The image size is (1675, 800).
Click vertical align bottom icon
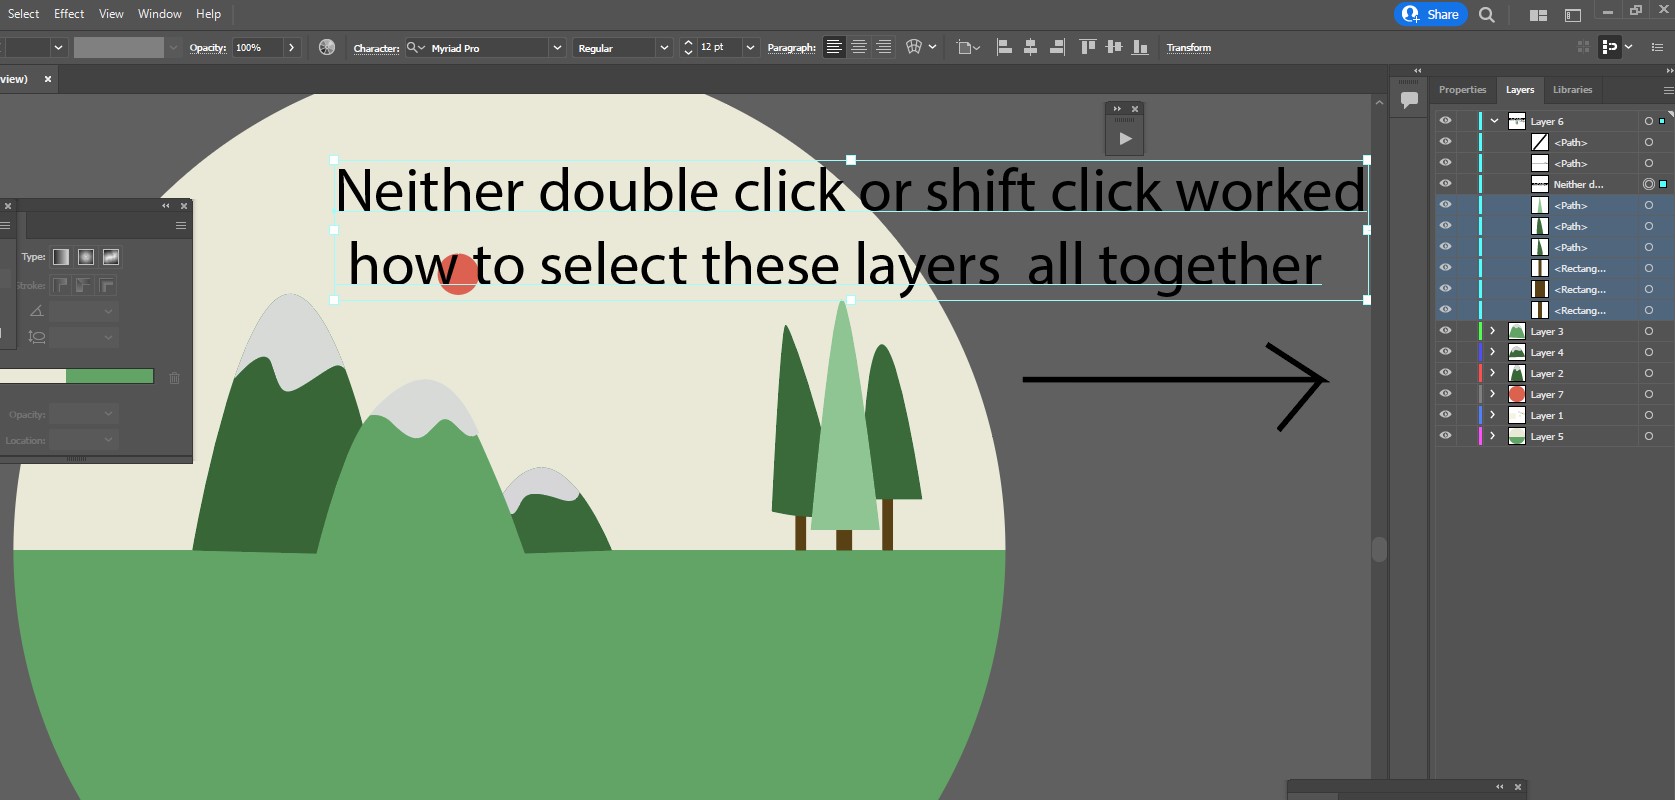pyautogui.click(x=1140, y=47)
